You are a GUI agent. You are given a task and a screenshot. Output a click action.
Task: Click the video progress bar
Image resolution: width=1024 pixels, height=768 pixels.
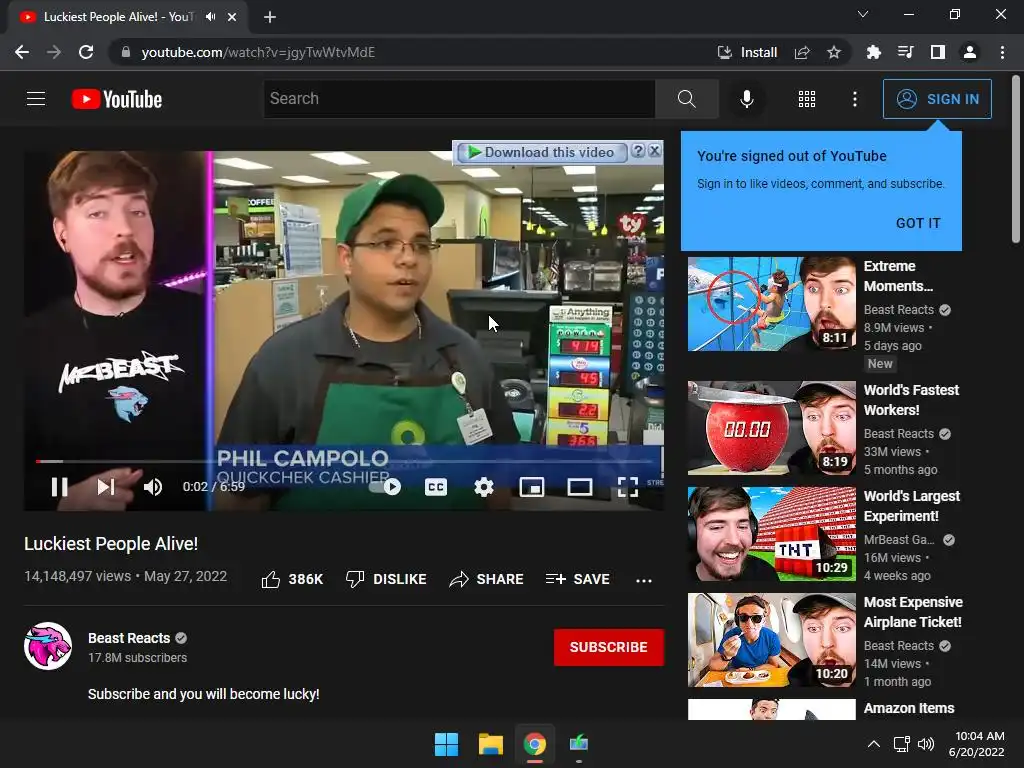click(x=344, y=461)
